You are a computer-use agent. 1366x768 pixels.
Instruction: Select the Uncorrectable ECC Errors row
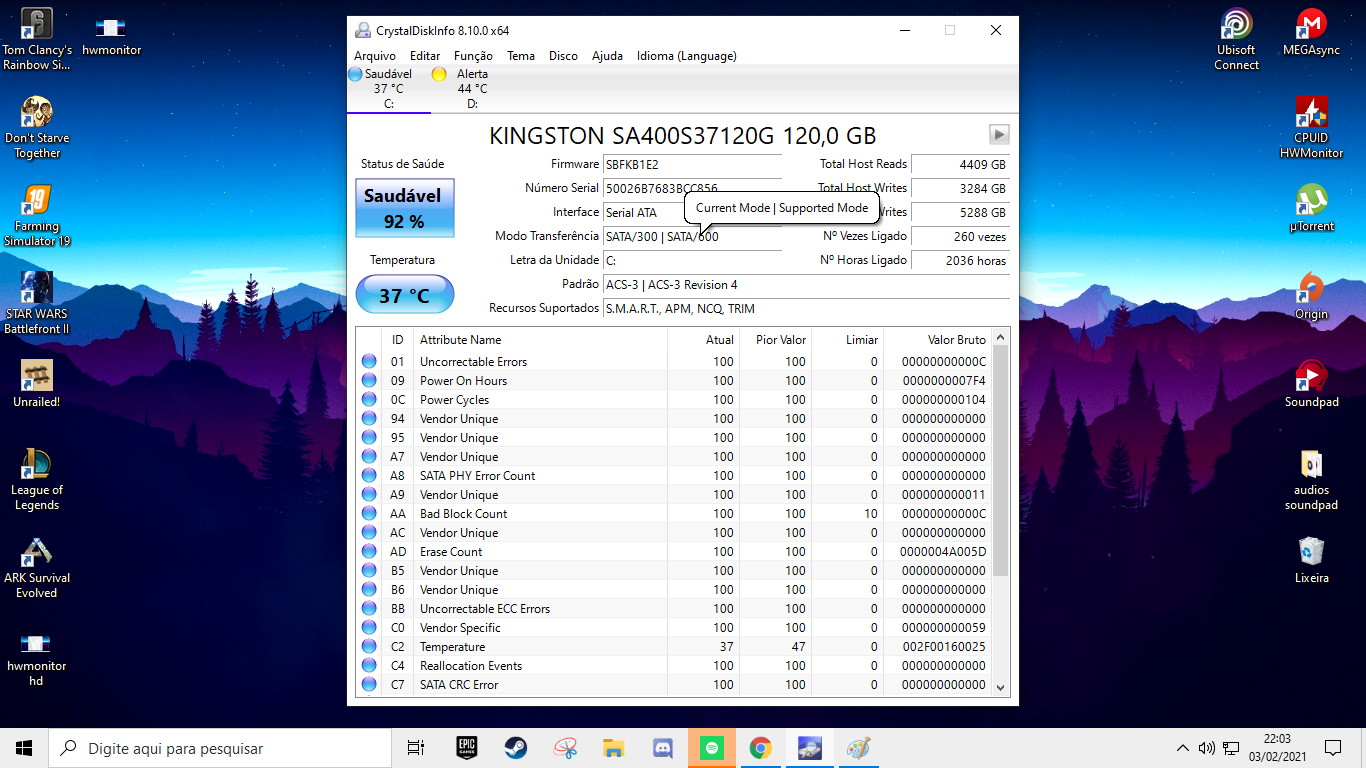pos(674,609)
